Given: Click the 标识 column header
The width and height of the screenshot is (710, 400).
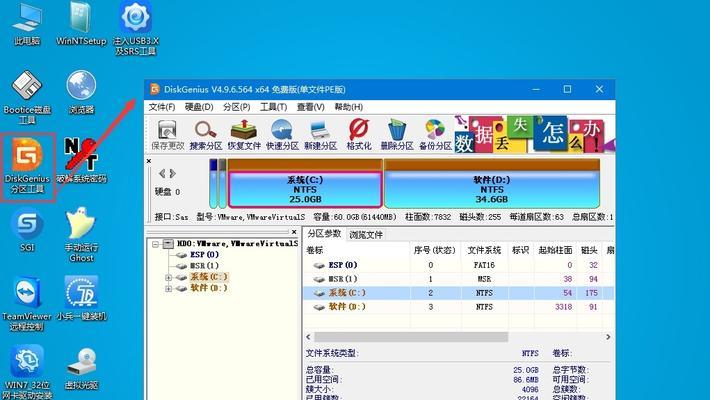Looking at the screenshot, I should click(520, 250).
